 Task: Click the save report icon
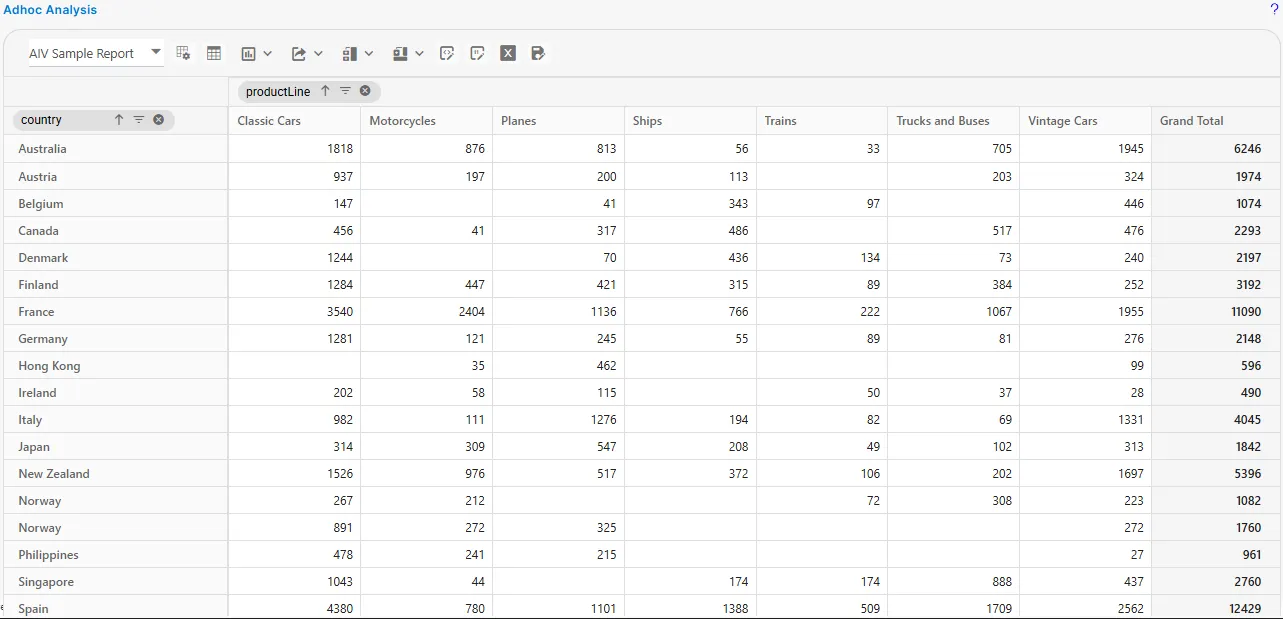tap(538, 53)
